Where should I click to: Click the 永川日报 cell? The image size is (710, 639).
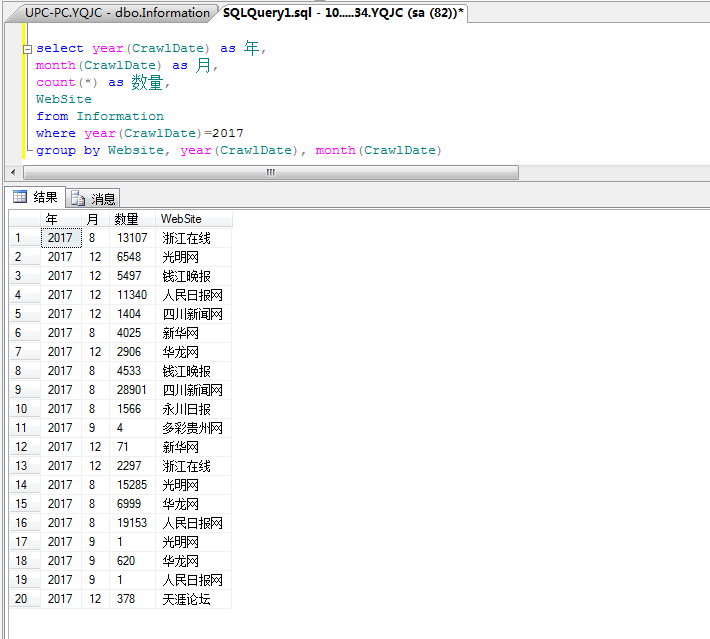click(193, 409)
